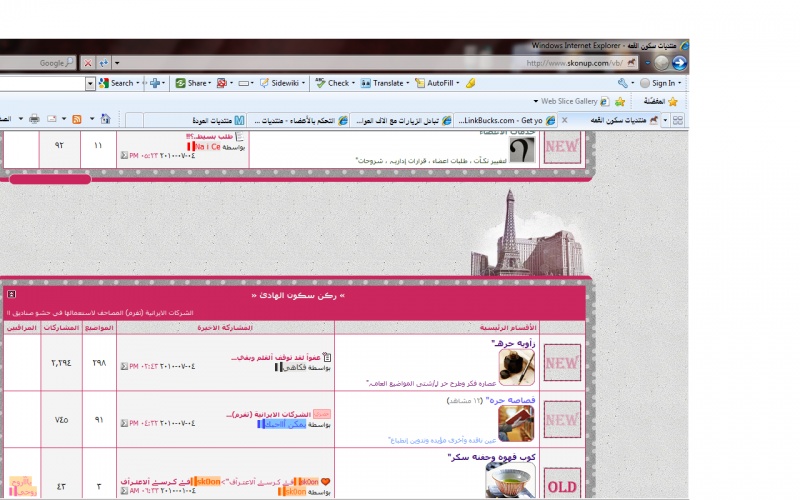Switch to the LinkBucks.com tab
This screenshot has width=800, height=500.
pyautogui.click(x=499, y=120)
